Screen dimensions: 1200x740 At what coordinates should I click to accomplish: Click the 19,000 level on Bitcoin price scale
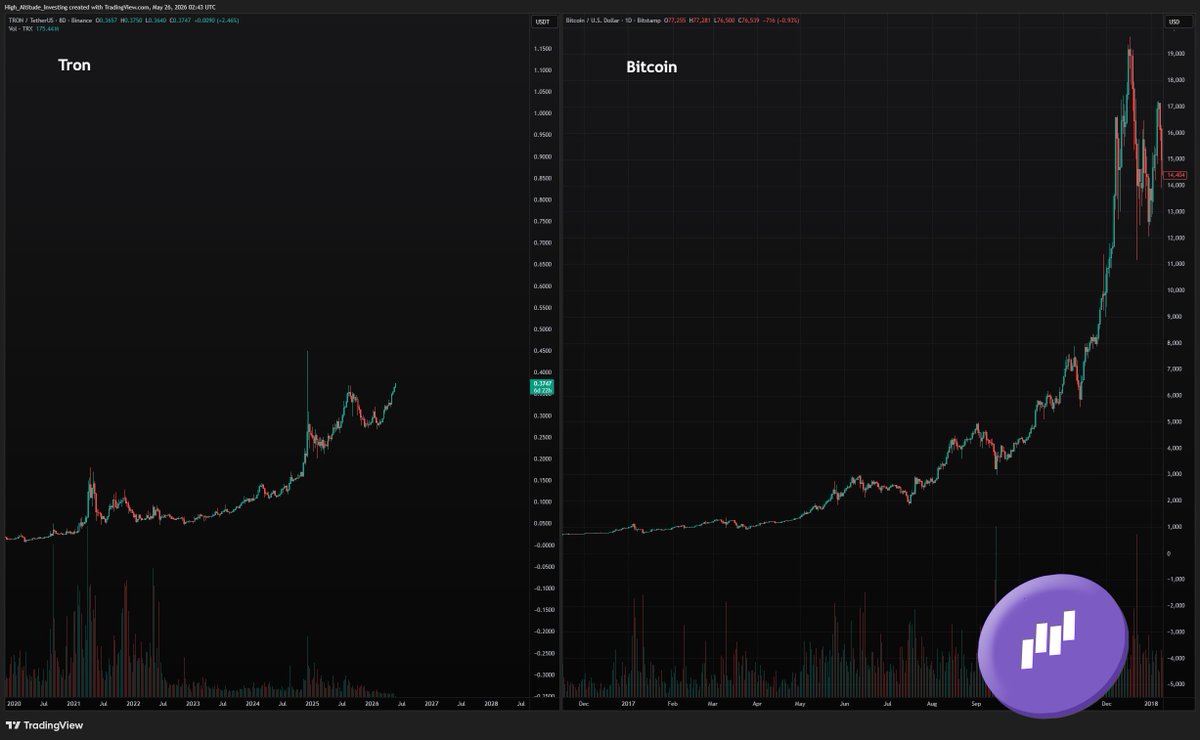point(1176,54)
